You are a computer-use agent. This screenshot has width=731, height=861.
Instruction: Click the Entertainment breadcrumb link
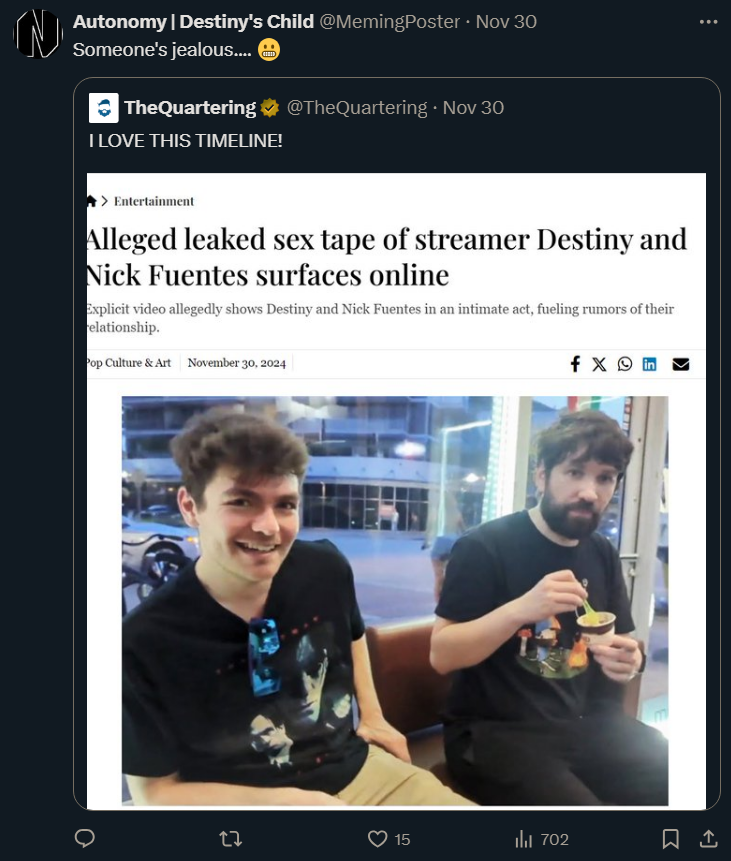(154, 202)
